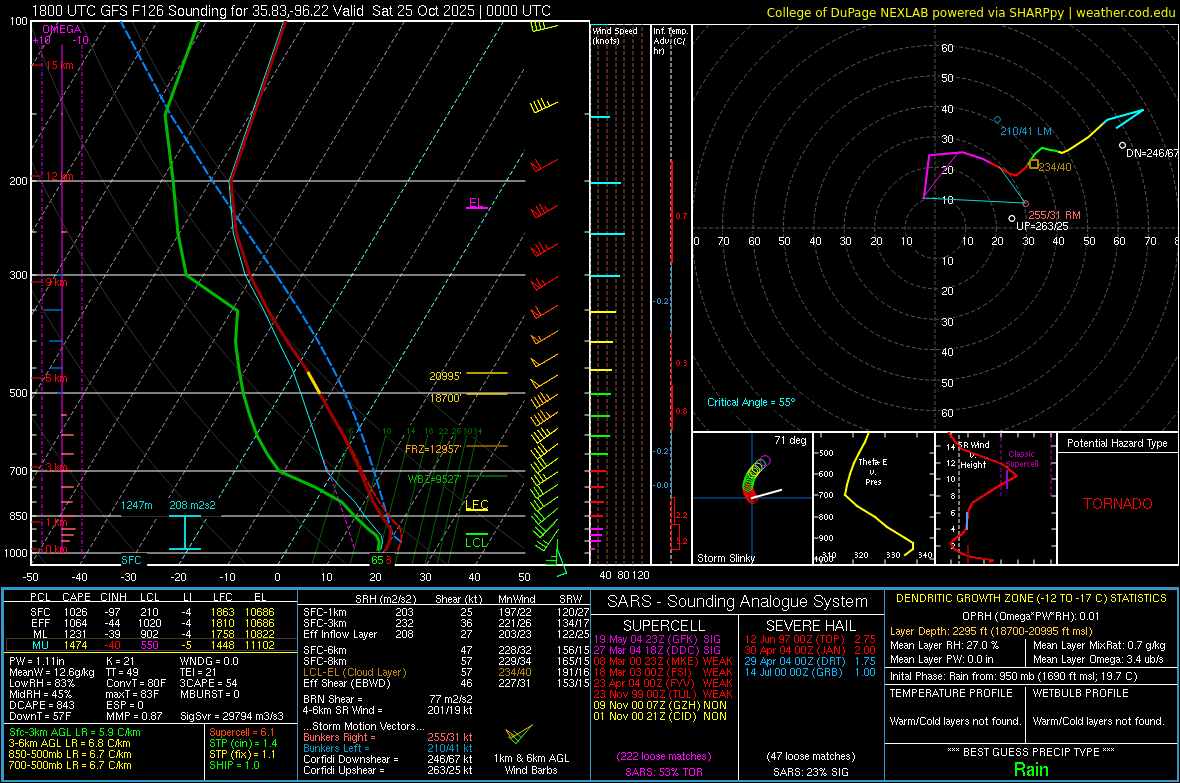Click the OPRH (Omega*PW*RH): 0.01 line

pos(1031,616)
